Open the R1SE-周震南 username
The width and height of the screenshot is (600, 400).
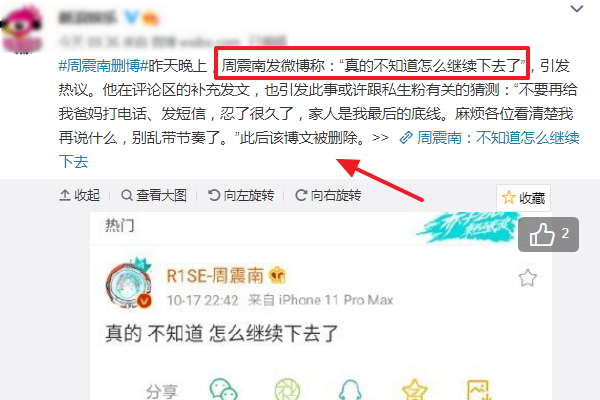coord(215,276)
